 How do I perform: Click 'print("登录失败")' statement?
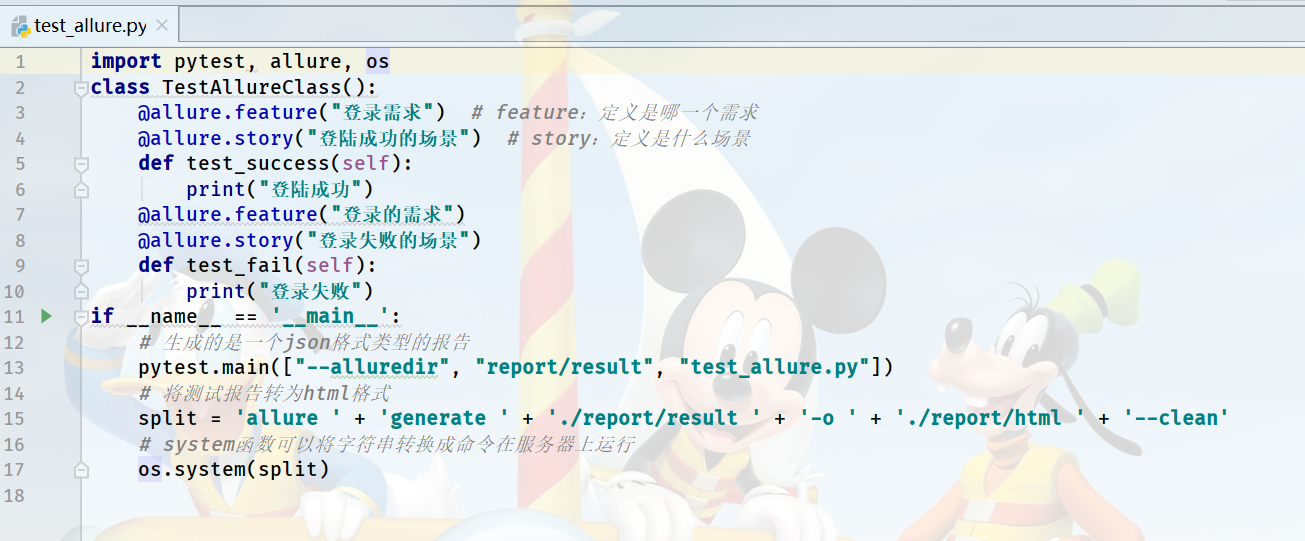click(x=280, y=291)
